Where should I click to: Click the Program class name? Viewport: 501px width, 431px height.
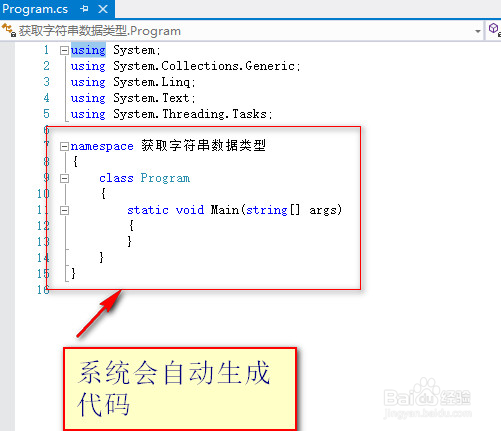coord(165,178)
